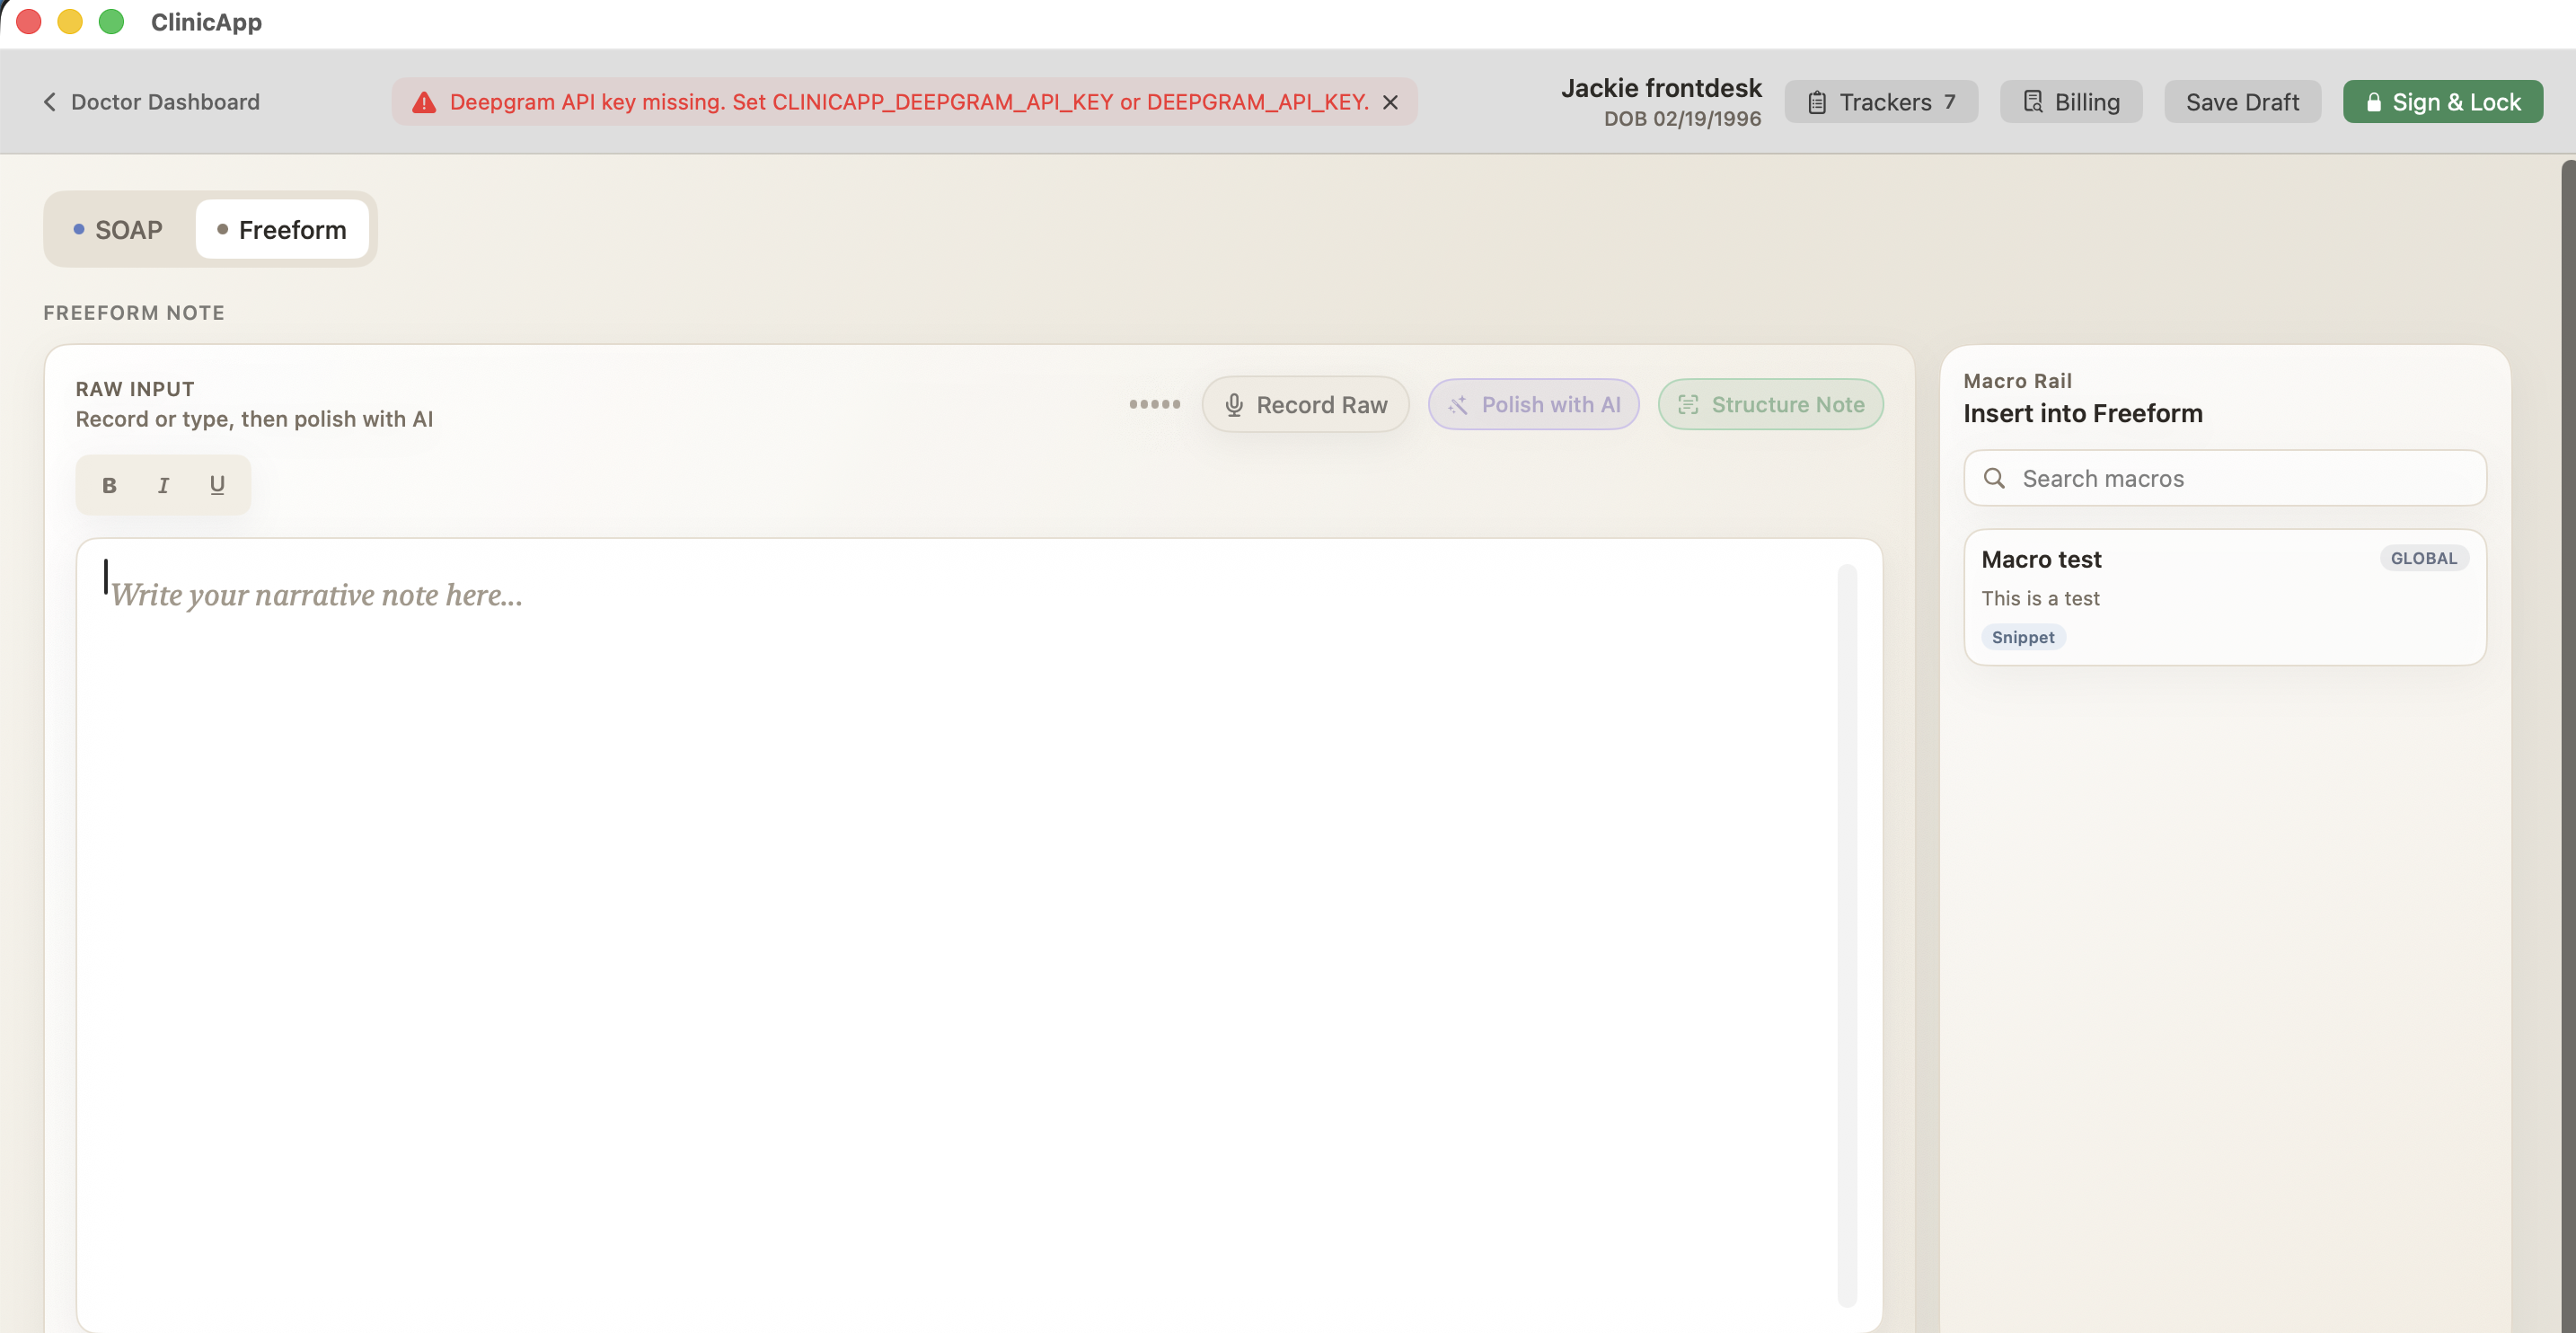The width and height of the screenshot is (2576, 1333).
Task: Dismiss the Deepgram API key warning
Action: coord(1390,102)
